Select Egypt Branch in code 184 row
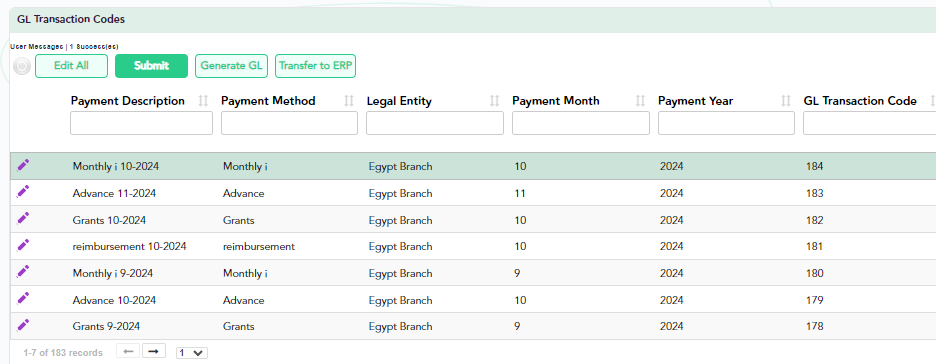This screenshot has height=364, width=936. click(x=401, y=166)
